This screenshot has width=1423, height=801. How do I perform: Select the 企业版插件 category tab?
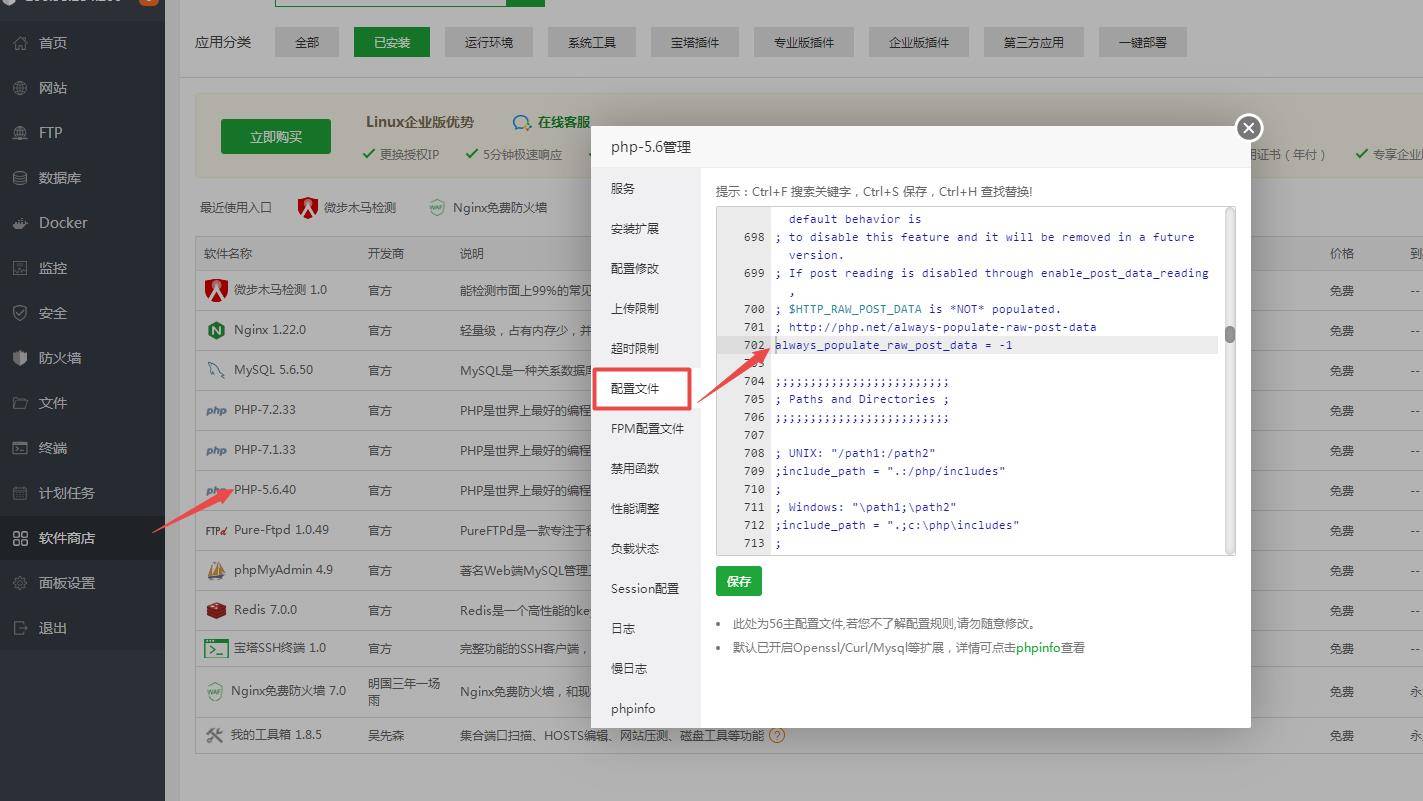click(919, 42)
